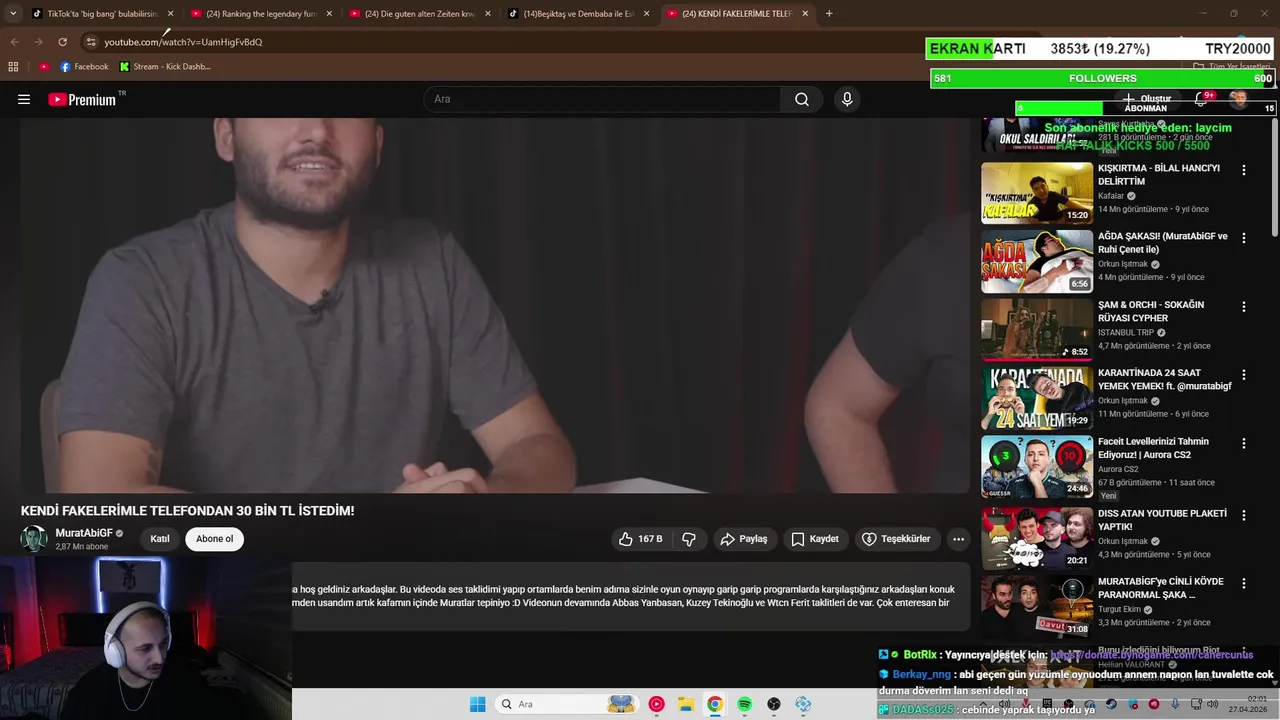Open options for MURATABİGF'ye CİNLİ KÖYDE video
Viewport: 1280px width, 720px height.
(1244, 583)
